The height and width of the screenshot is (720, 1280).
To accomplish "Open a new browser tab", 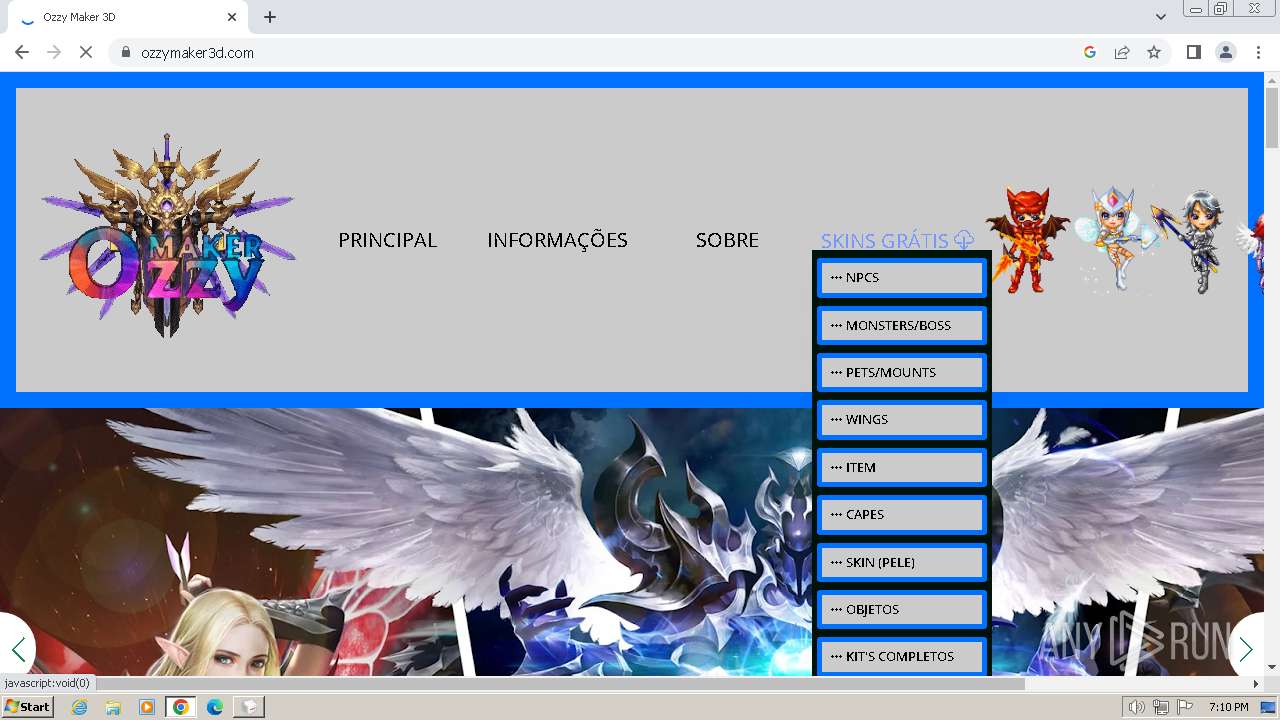I will [x=270, y=17].
